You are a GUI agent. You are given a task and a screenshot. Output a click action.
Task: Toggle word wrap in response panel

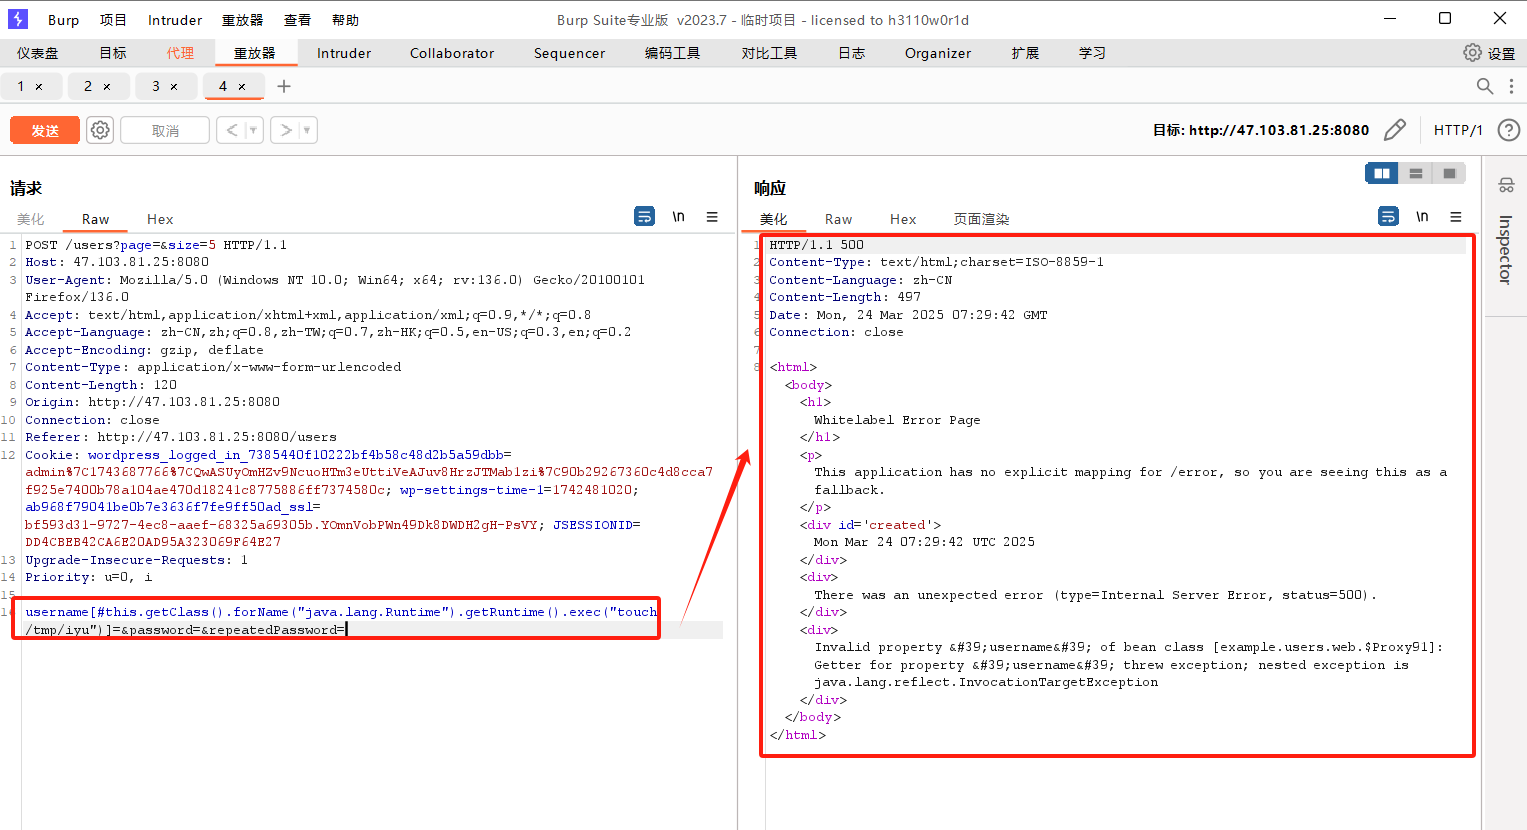1388,216
